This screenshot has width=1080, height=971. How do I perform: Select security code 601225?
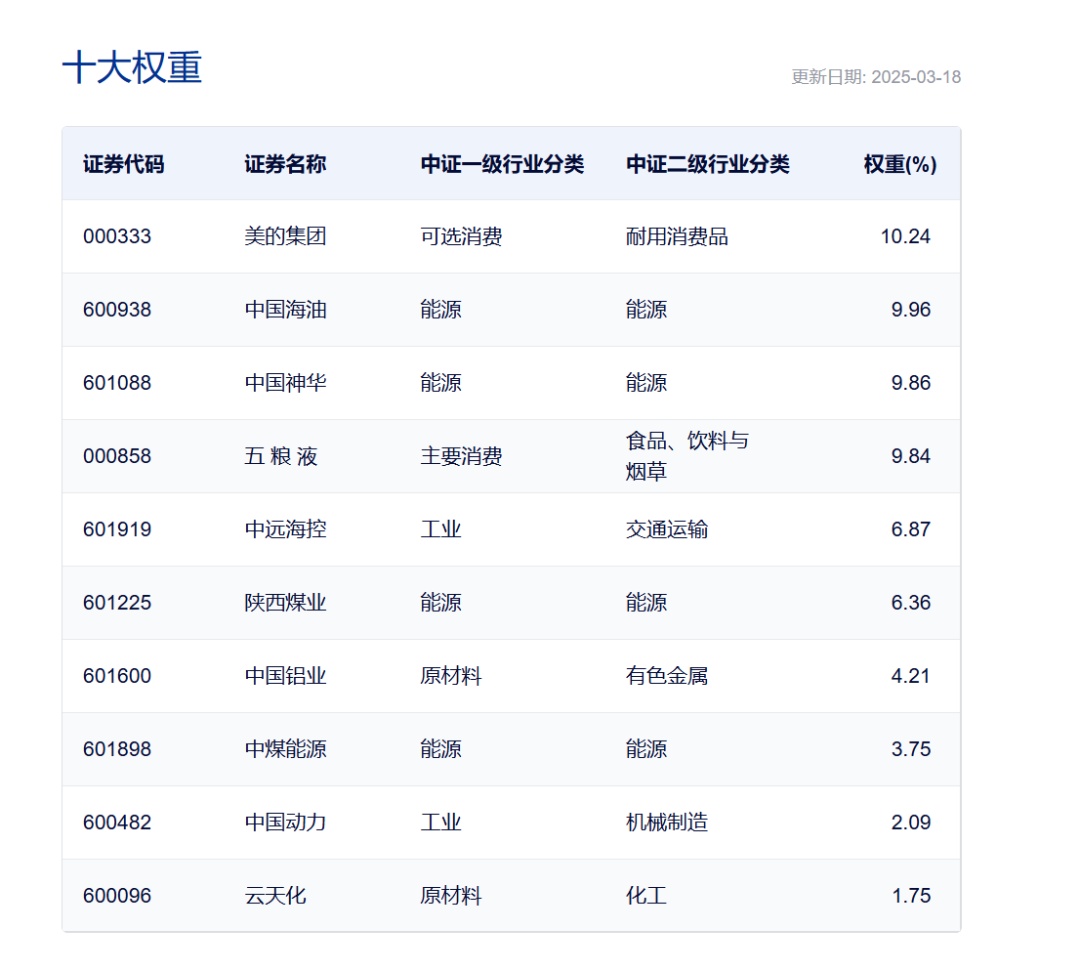117,603
